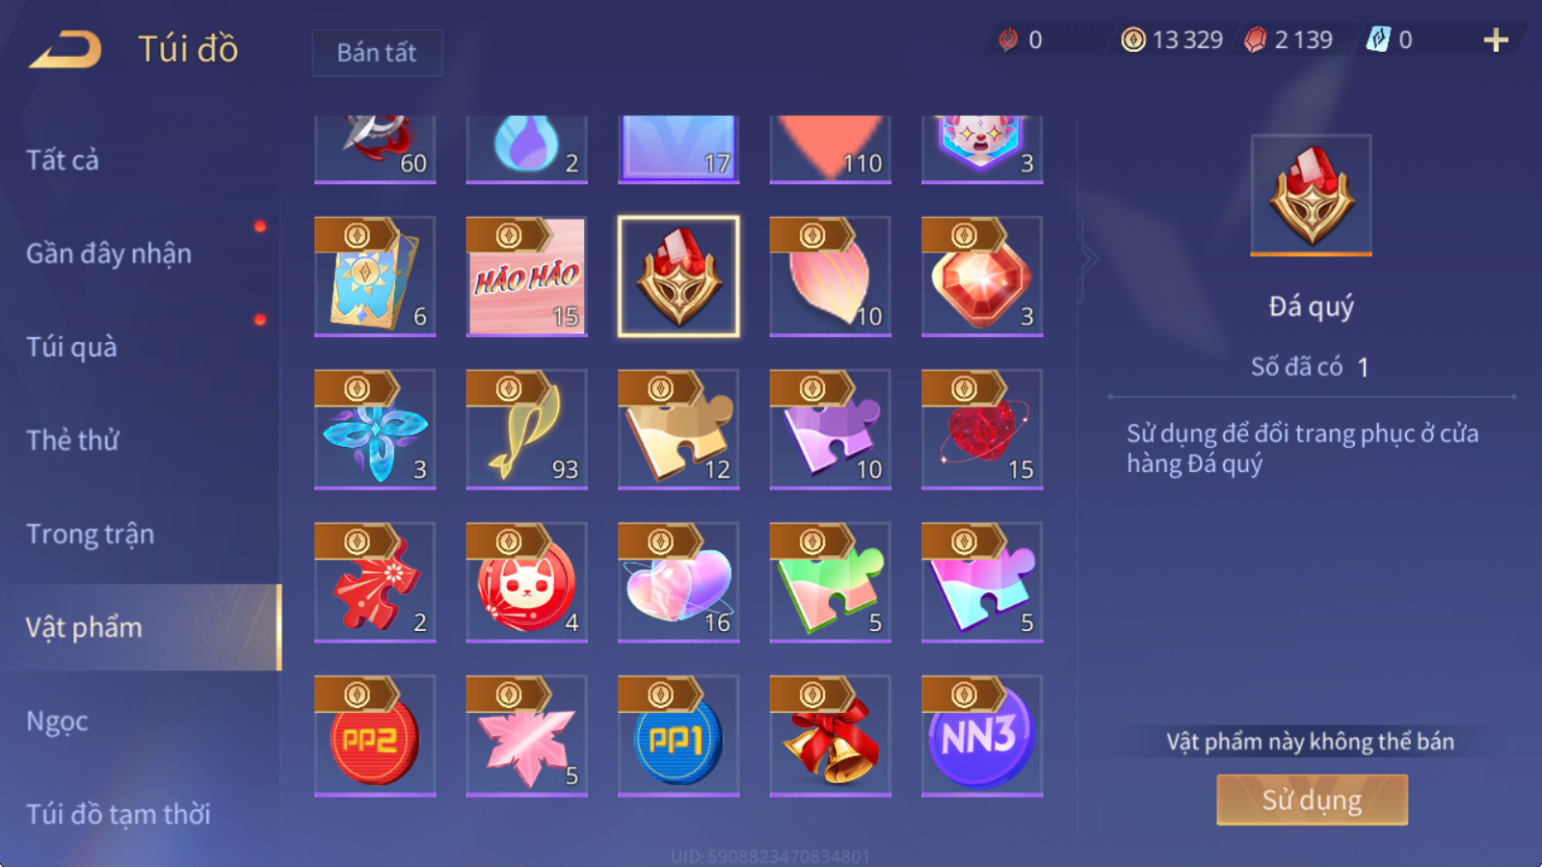Switch to Gần đây nhận tab
This screenshot has height=867, width=1542.
pyautogui.click(x=108, y=254)
